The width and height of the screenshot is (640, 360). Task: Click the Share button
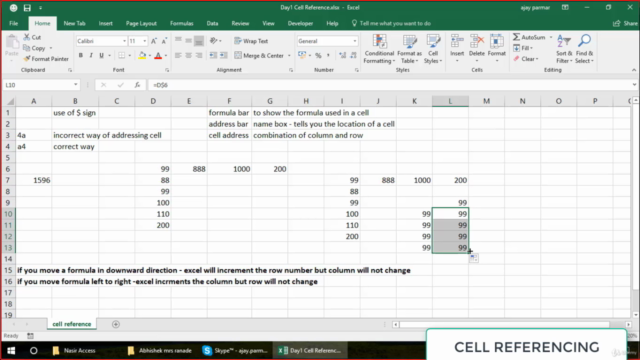pos(625,23)
